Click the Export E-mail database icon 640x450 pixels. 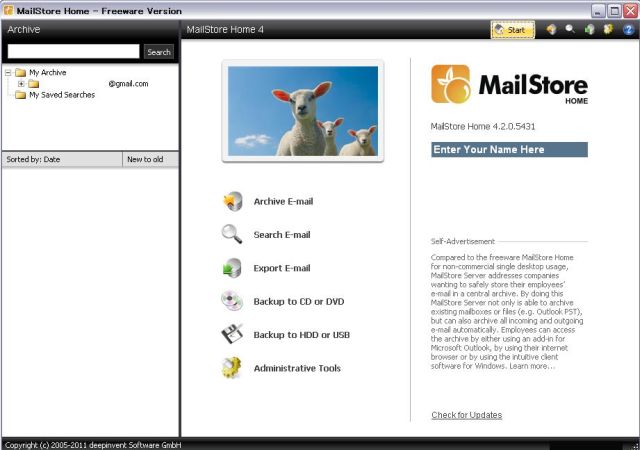[x=233, y=268]
